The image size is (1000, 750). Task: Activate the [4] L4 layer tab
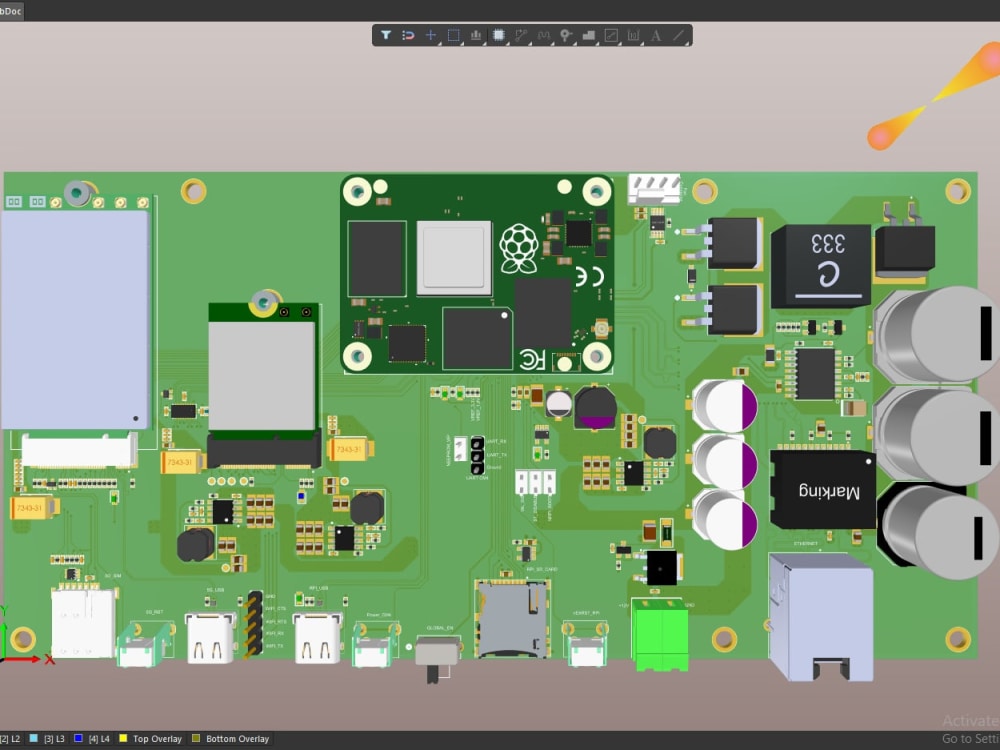coord(92,739)
